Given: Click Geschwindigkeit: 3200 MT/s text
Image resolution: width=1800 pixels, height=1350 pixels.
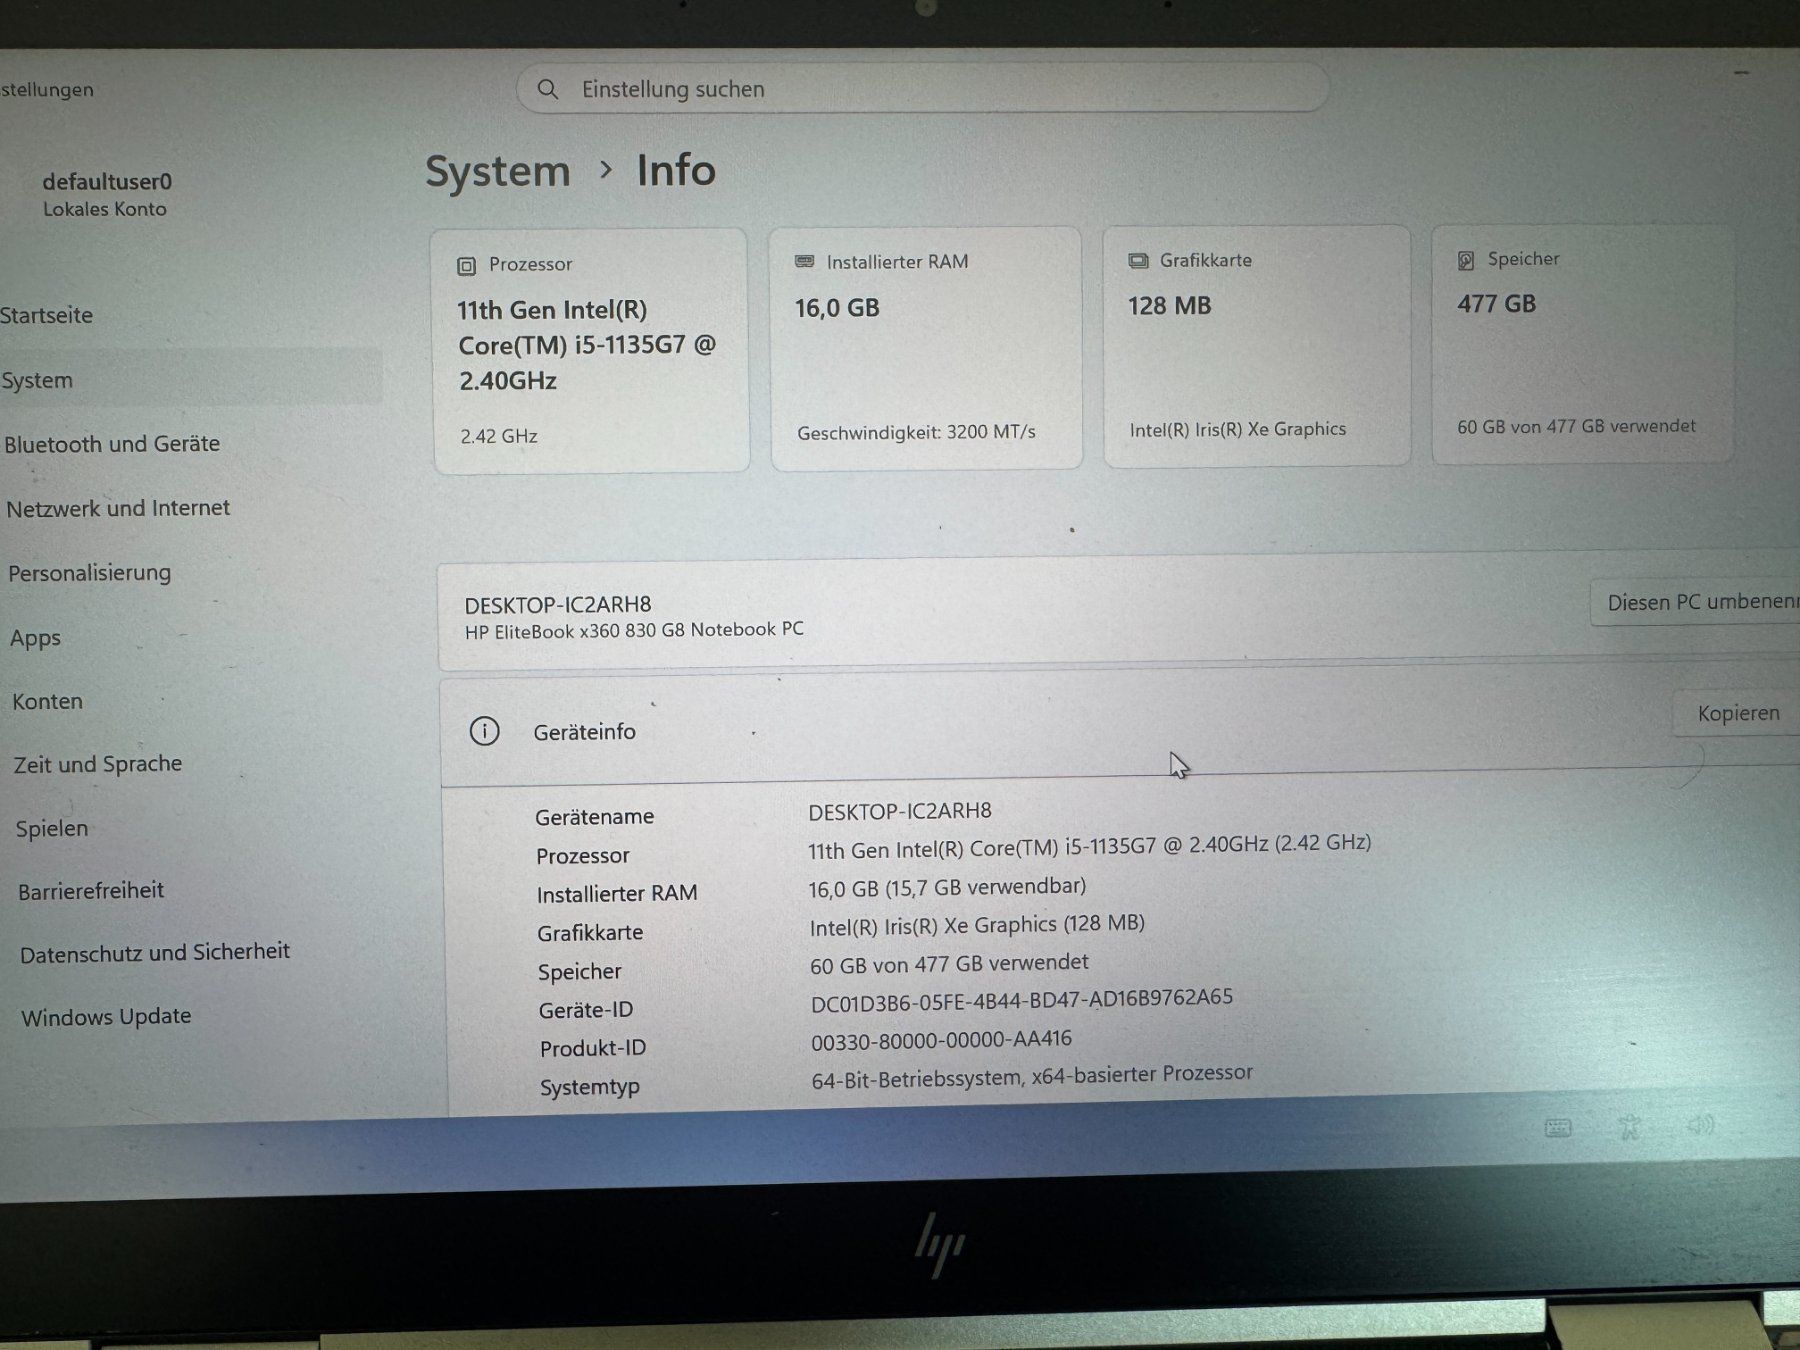Looking at the screenshot, I should point(916,433).
